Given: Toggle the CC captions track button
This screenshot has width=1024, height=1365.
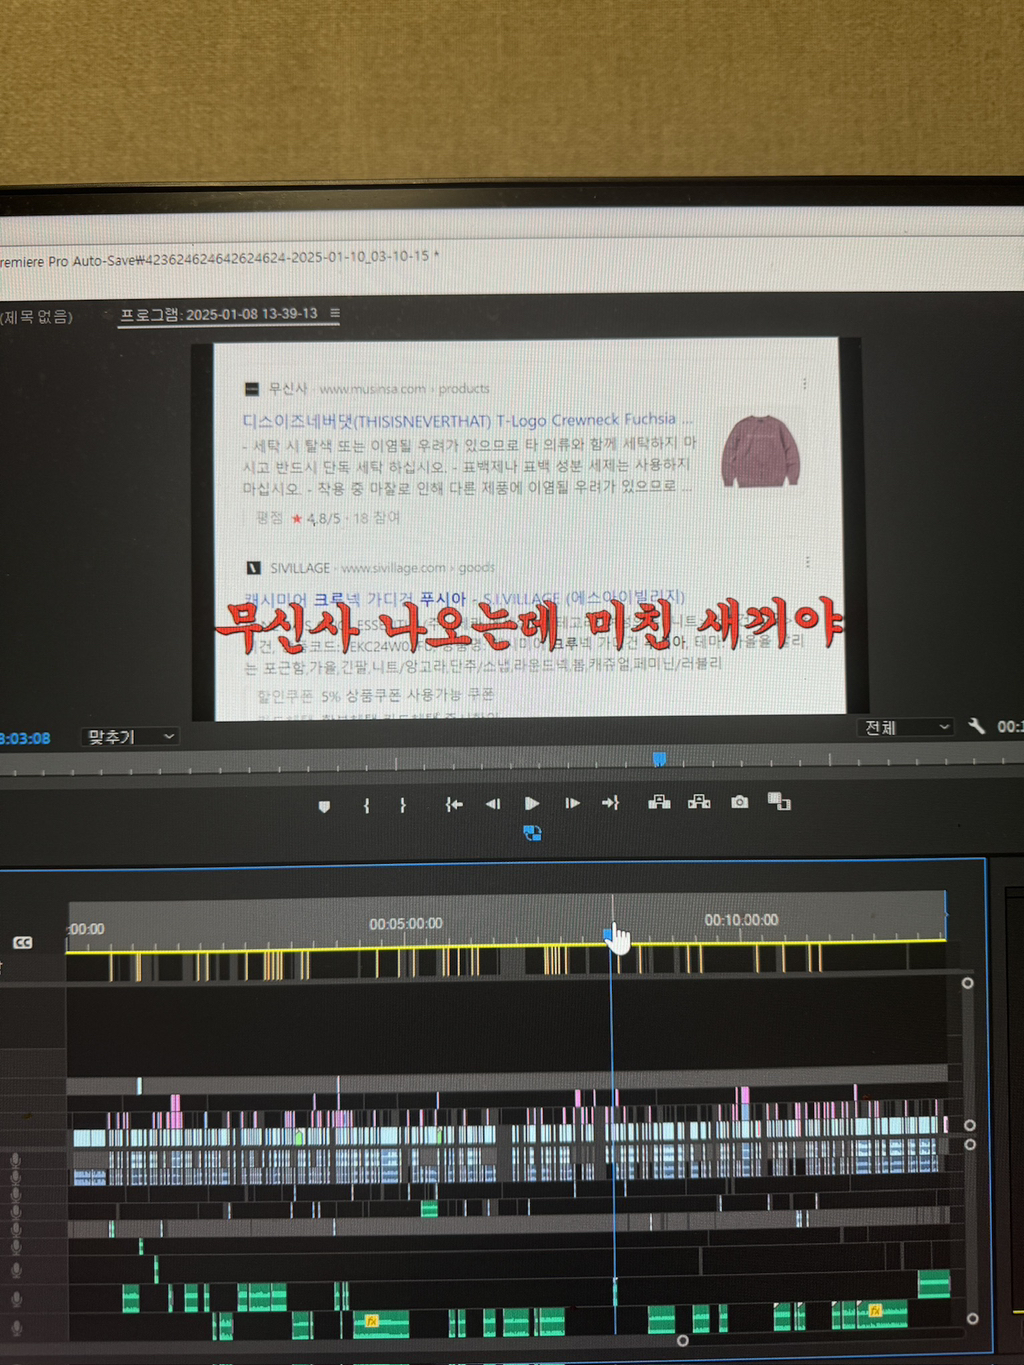Looking at the screenshot, I should click(22, 942).
